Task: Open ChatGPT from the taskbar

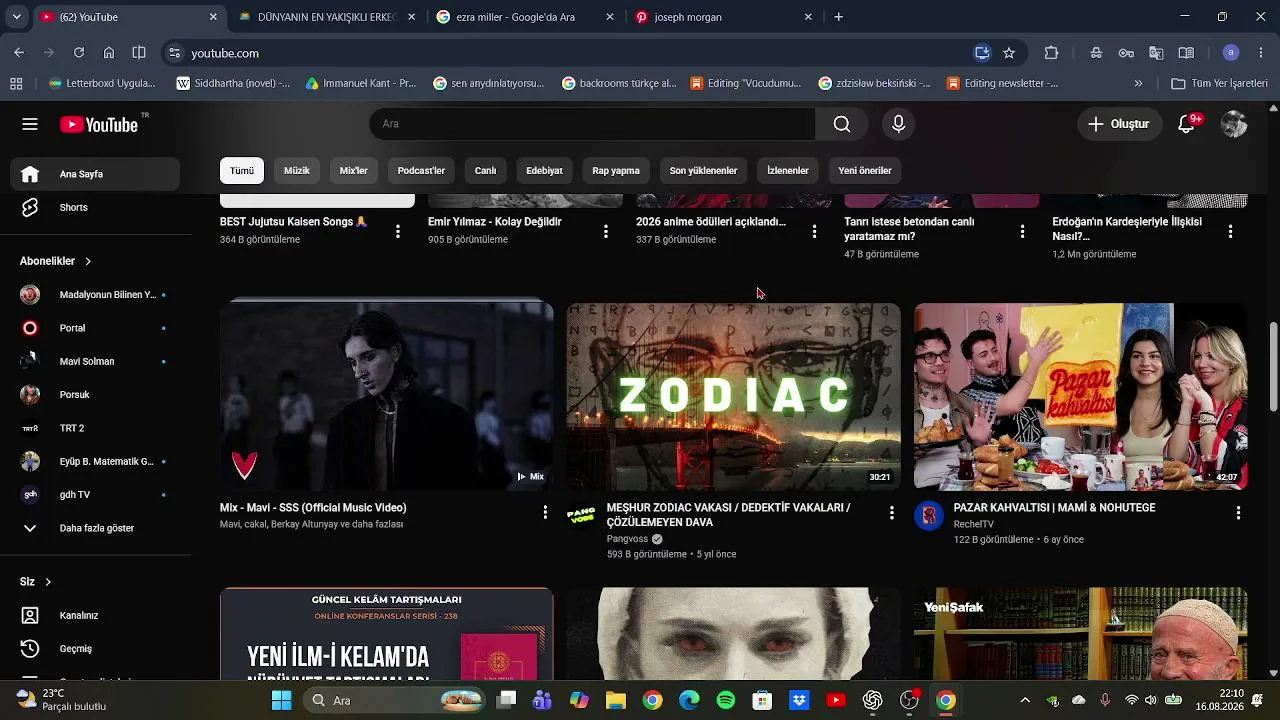Action: tap(873, 700)
